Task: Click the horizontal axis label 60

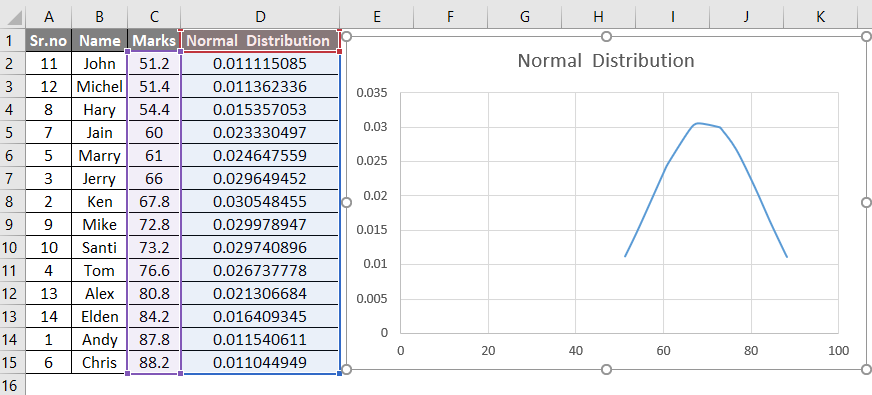Action: (x=663, y=350)
